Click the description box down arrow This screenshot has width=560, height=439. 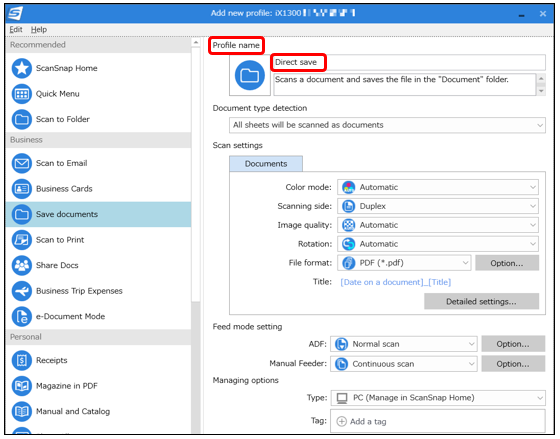[x=541, y=91]
